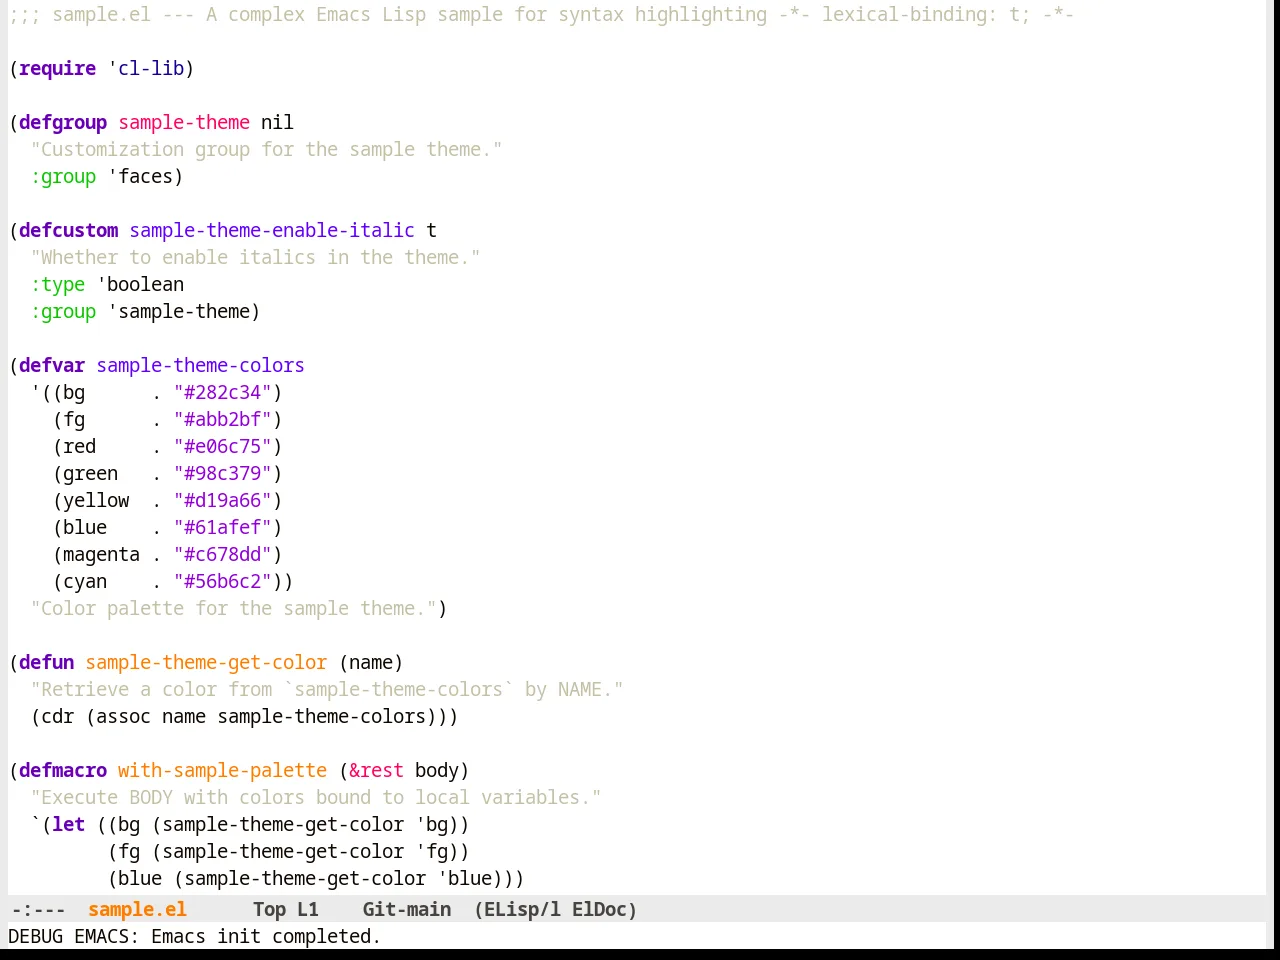The width and height of the screenshot is (1280, 960).
Task: Click the sample.el buffer name in mode line
Action: click(137, 909)
